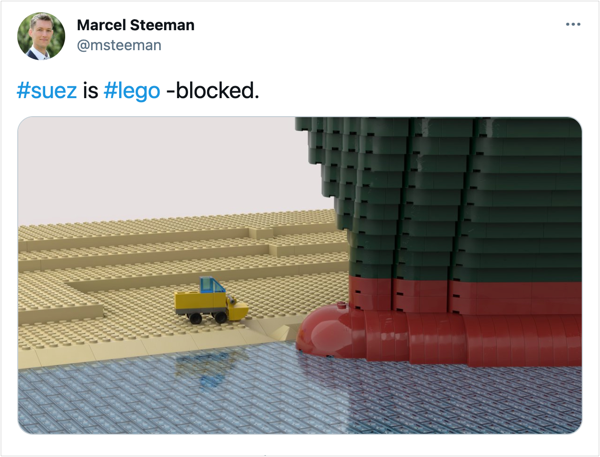Click the yellow Lego excavator truck
This screenshot has height=457, width=600.
coord(211,301)
